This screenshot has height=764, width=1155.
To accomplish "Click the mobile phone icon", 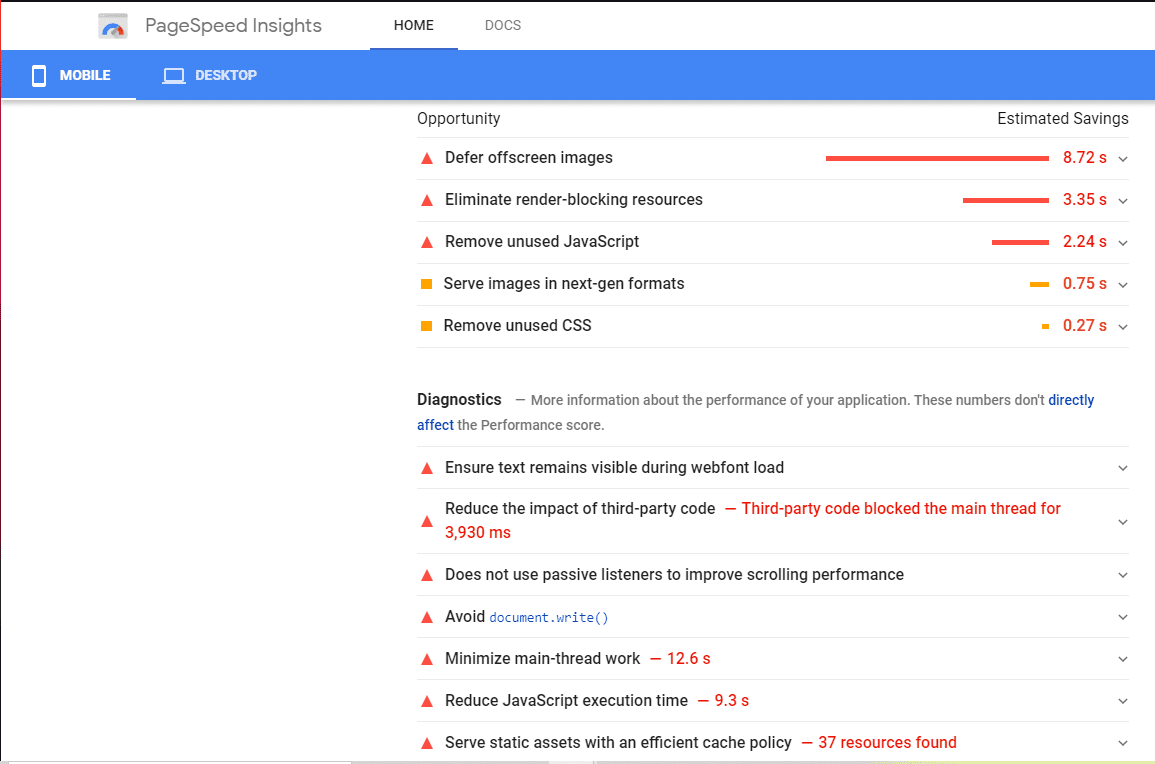I will coord(39,75).
